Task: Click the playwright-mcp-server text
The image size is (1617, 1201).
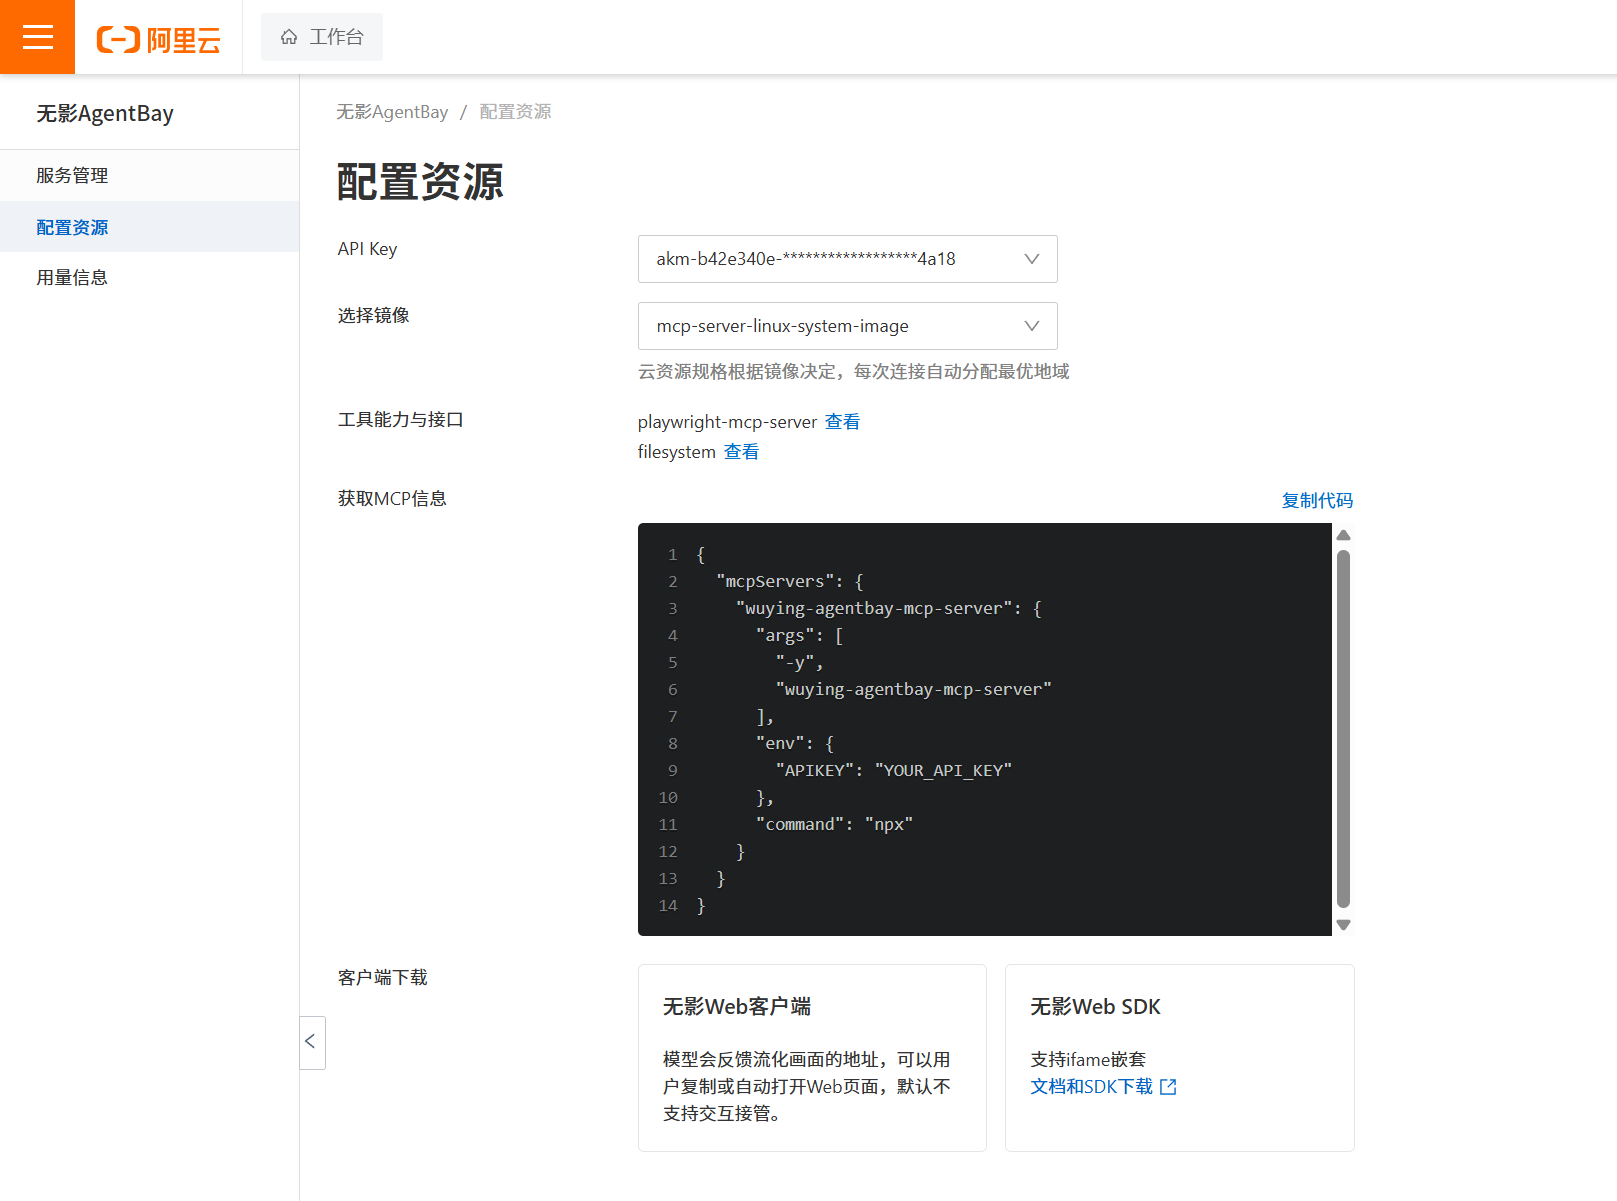Action: click(x=727, y=422)
